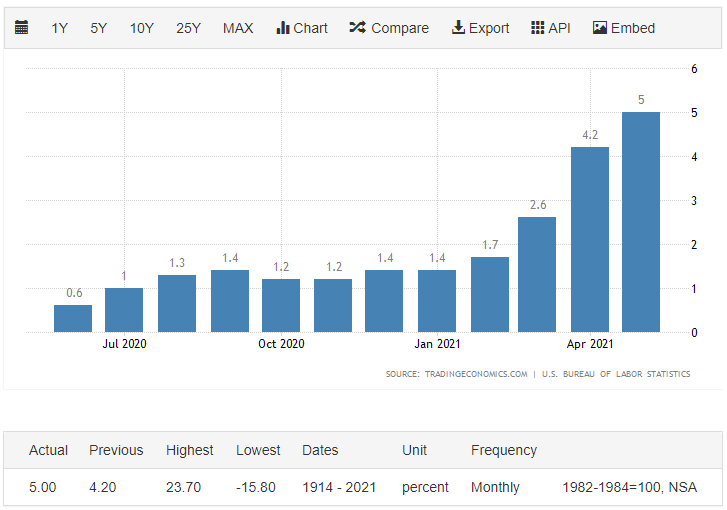Click the shortest bar labeled 0.6
The image size is (727, 510).
(73, 318)
